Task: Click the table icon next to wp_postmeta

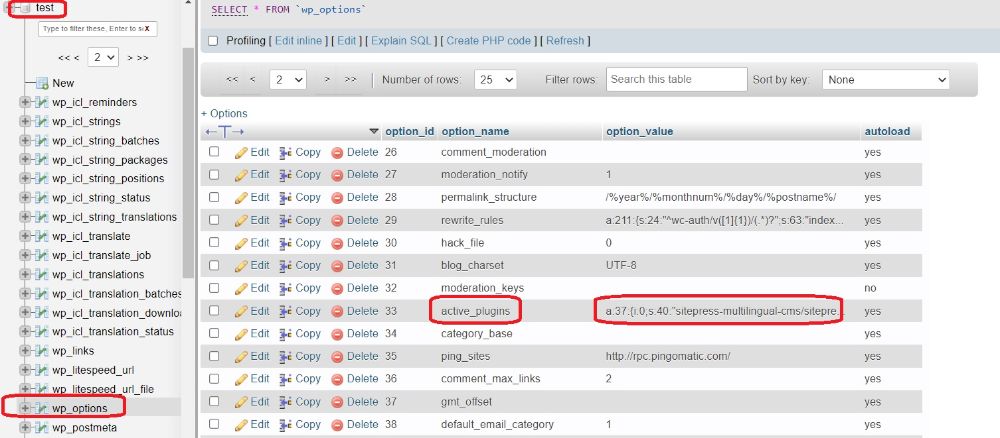Action: [42, 427]
